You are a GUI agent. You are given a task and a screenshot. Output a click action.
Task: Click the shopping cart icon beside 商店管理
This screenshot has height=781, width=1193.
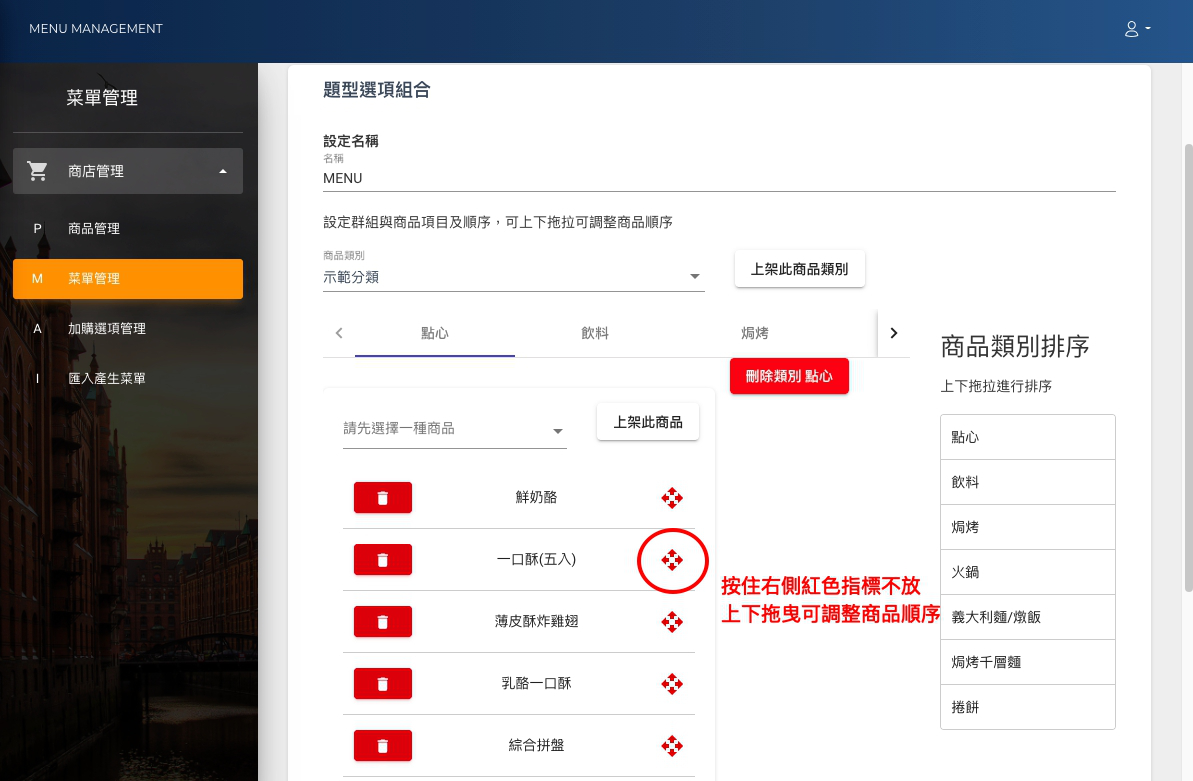(x=37, y=171)
